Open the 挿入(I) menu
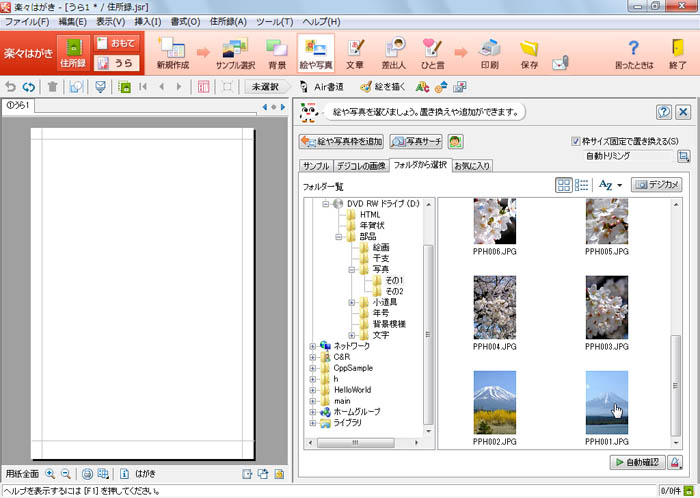Image resolution: width=700 pixels, height=498 pixels. [147, 21]
